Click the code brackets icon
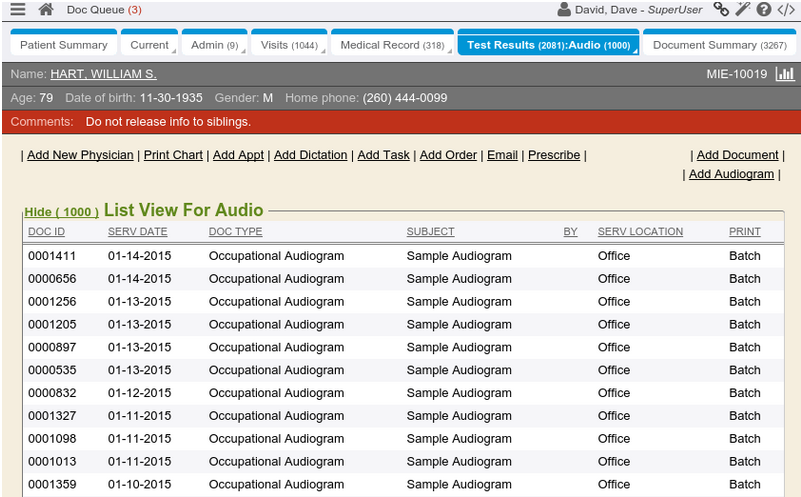Screen dimensions: 801x497 [786, 10]
